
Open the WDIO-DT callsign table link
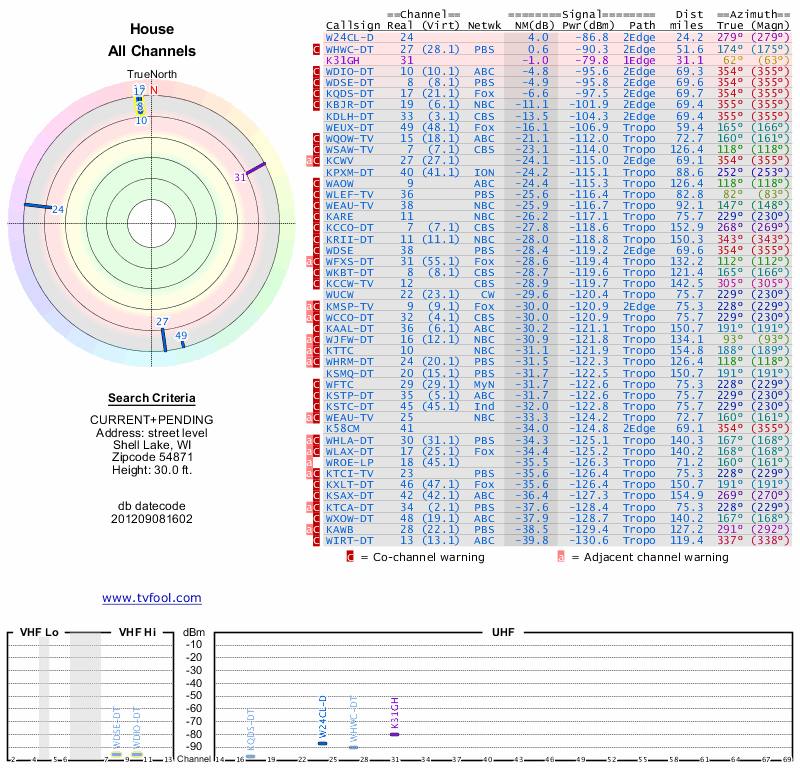coord(349,71)
